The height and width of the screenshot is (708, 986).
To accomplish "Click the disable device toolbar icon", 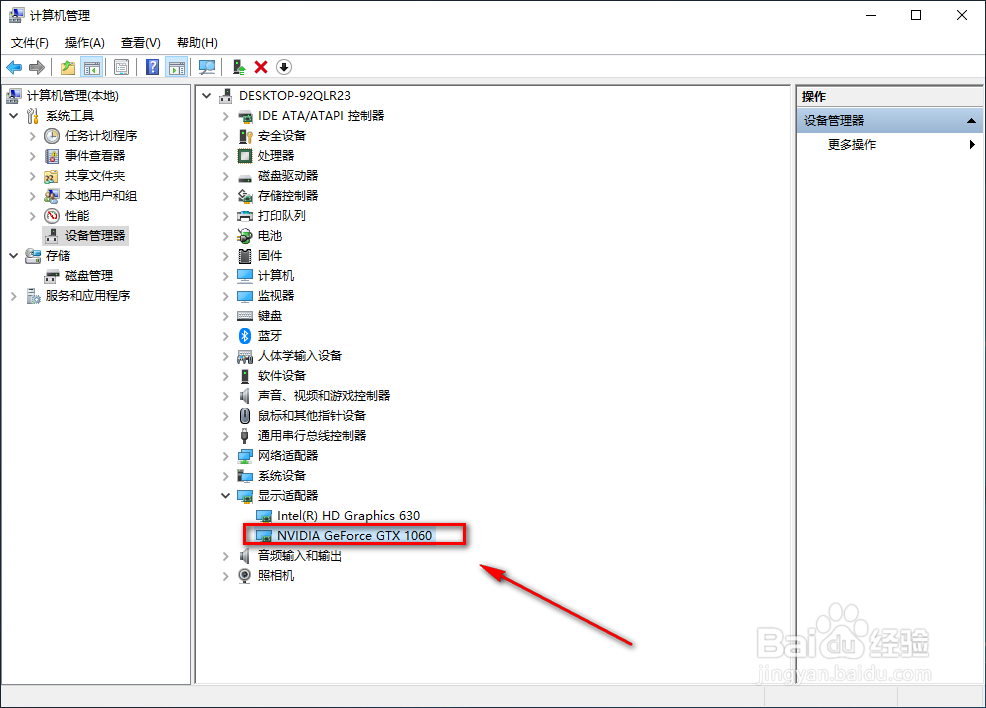I will tap(283, 66).
